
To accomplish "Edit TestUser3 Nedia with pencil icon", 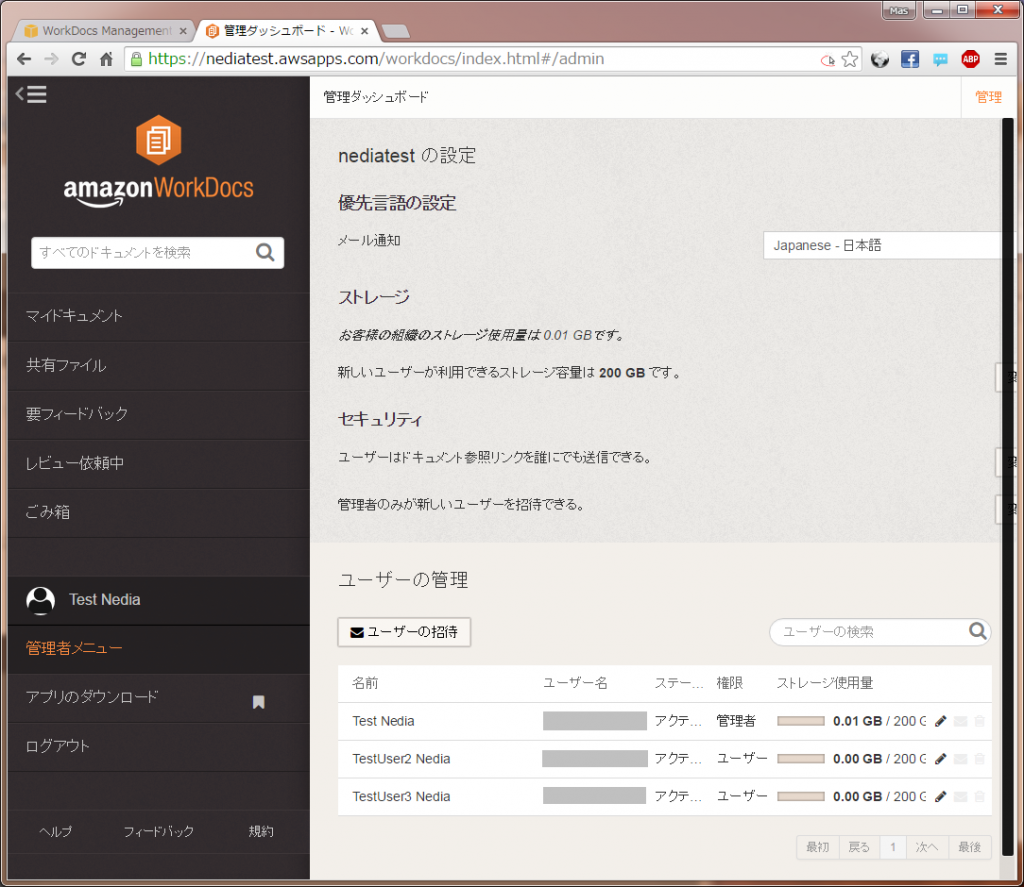I will [x=940, y=797].
